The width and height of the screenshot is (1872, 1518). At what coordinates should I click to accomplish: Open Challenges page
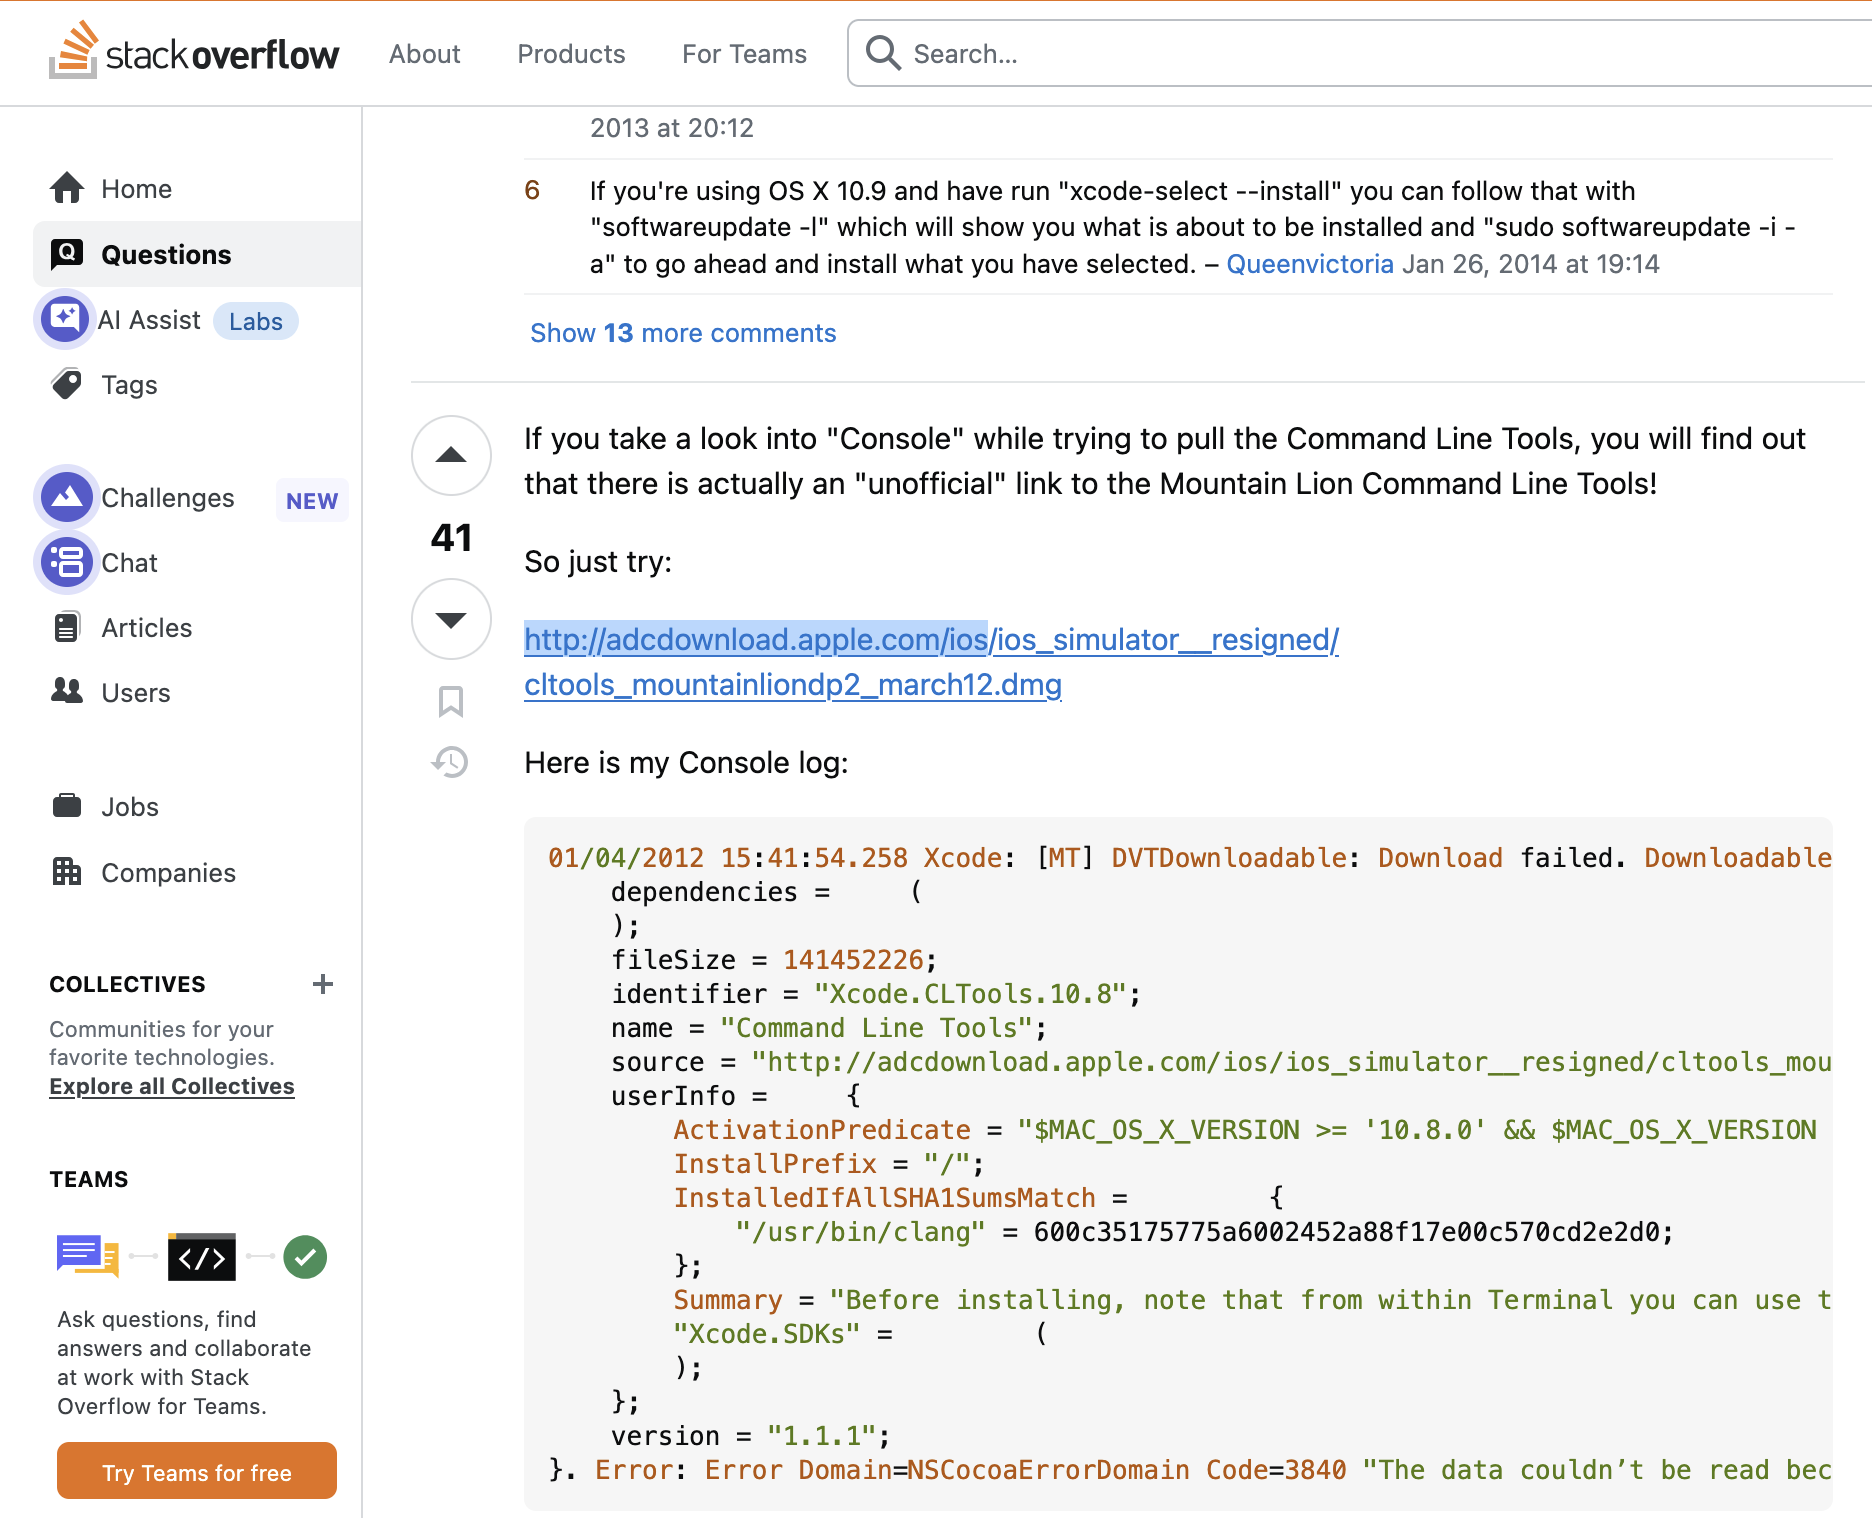click(x=168, y=498)
